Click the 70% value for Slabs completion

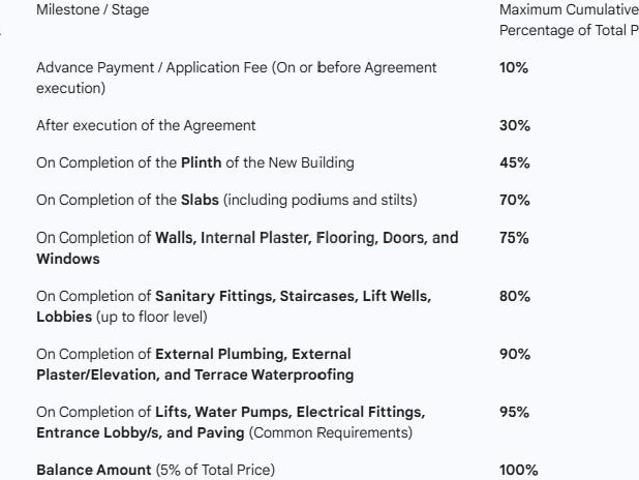tap(514, 200)
